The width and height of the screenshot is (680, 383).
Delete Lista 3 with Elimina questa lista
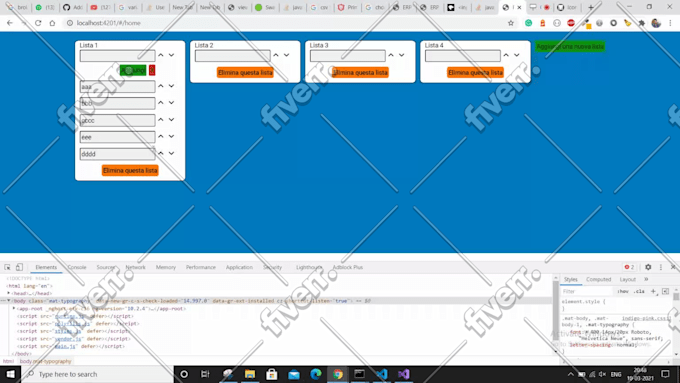pyautogui.click(x=360, y=72)
